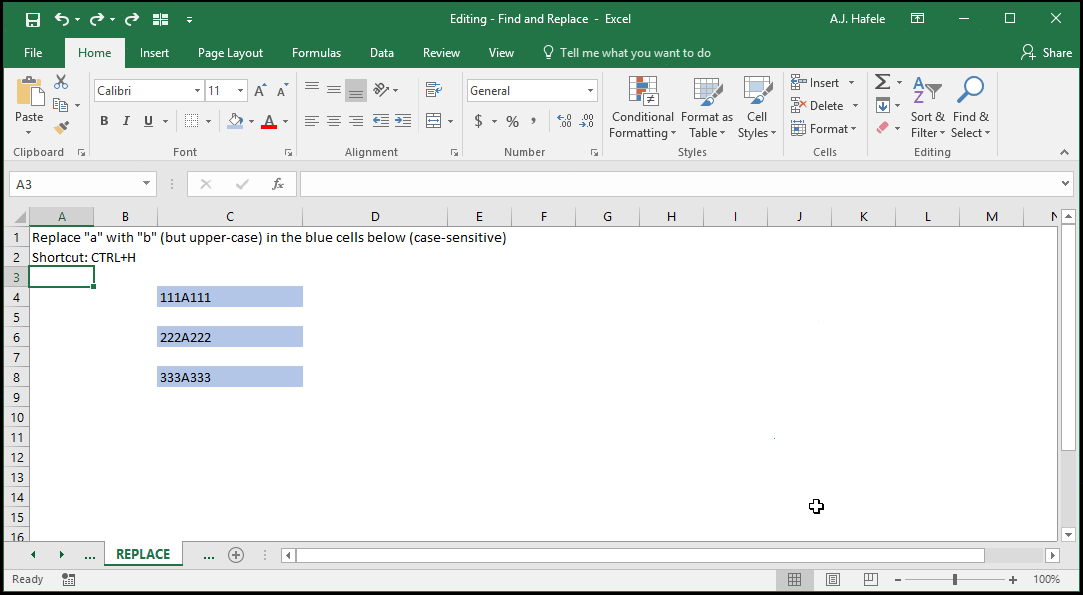The height and width of the screenshot is (595, 1083).
Task: Switch to the Insert tab
Action: pos(154,53)
